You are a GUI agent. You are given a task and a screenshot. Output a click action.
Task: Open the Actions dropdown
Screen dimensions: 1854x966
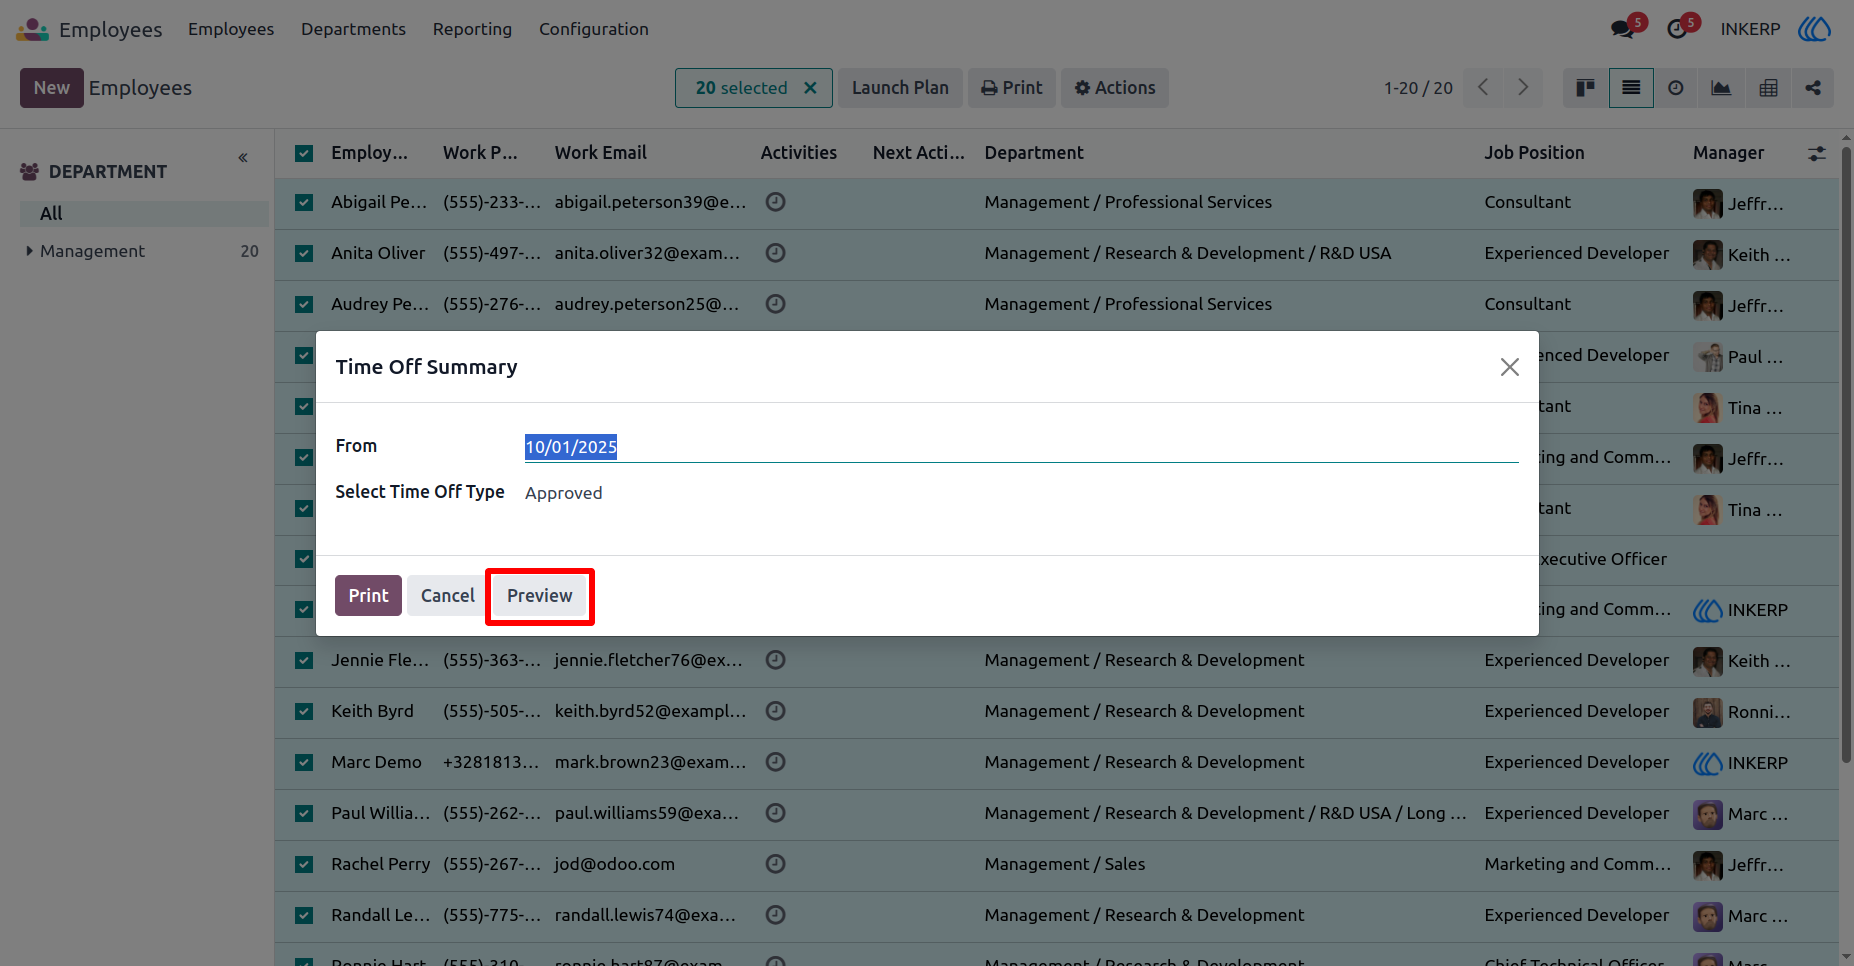(x=1114, y=88)
